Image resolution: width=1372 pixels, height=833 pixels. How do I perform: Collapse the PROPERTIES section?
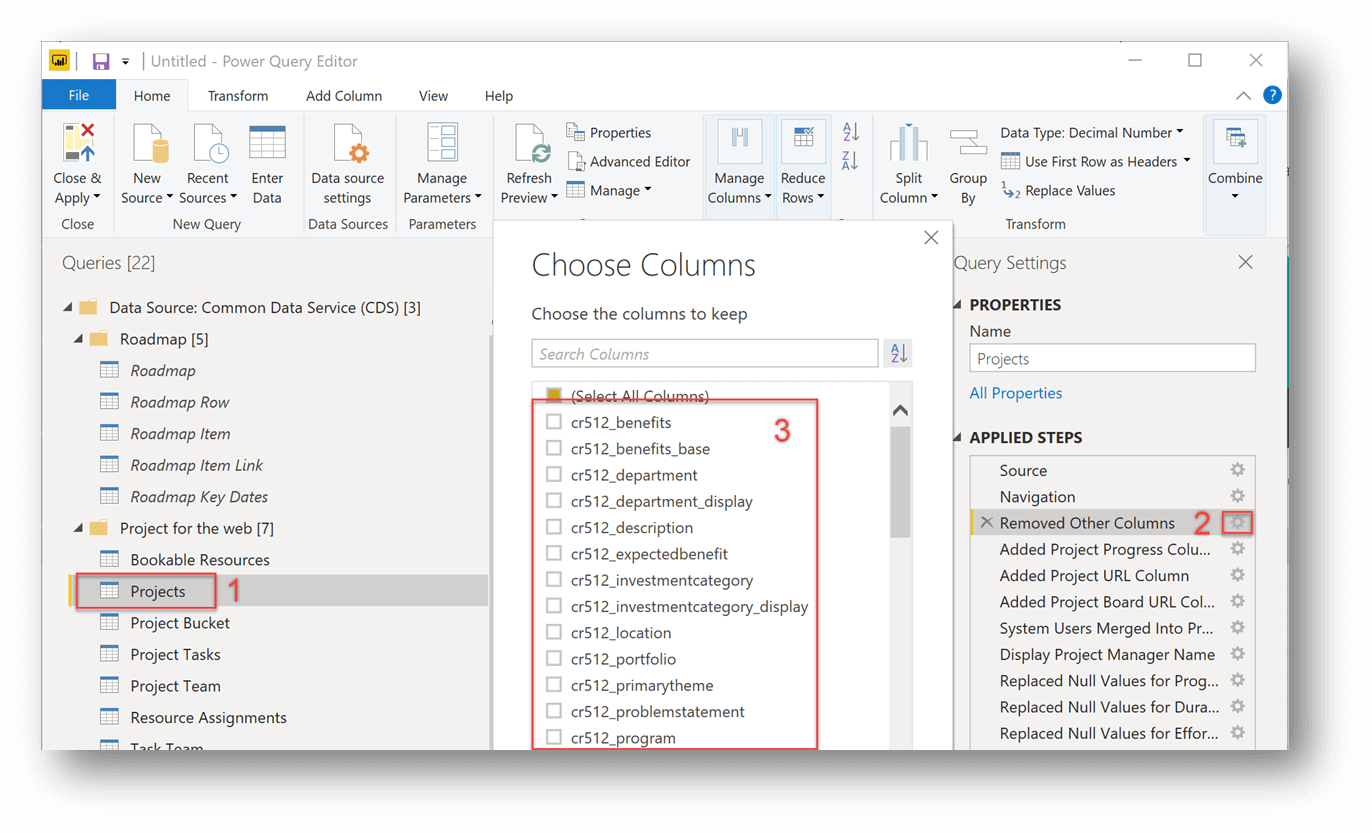(959, 305)
